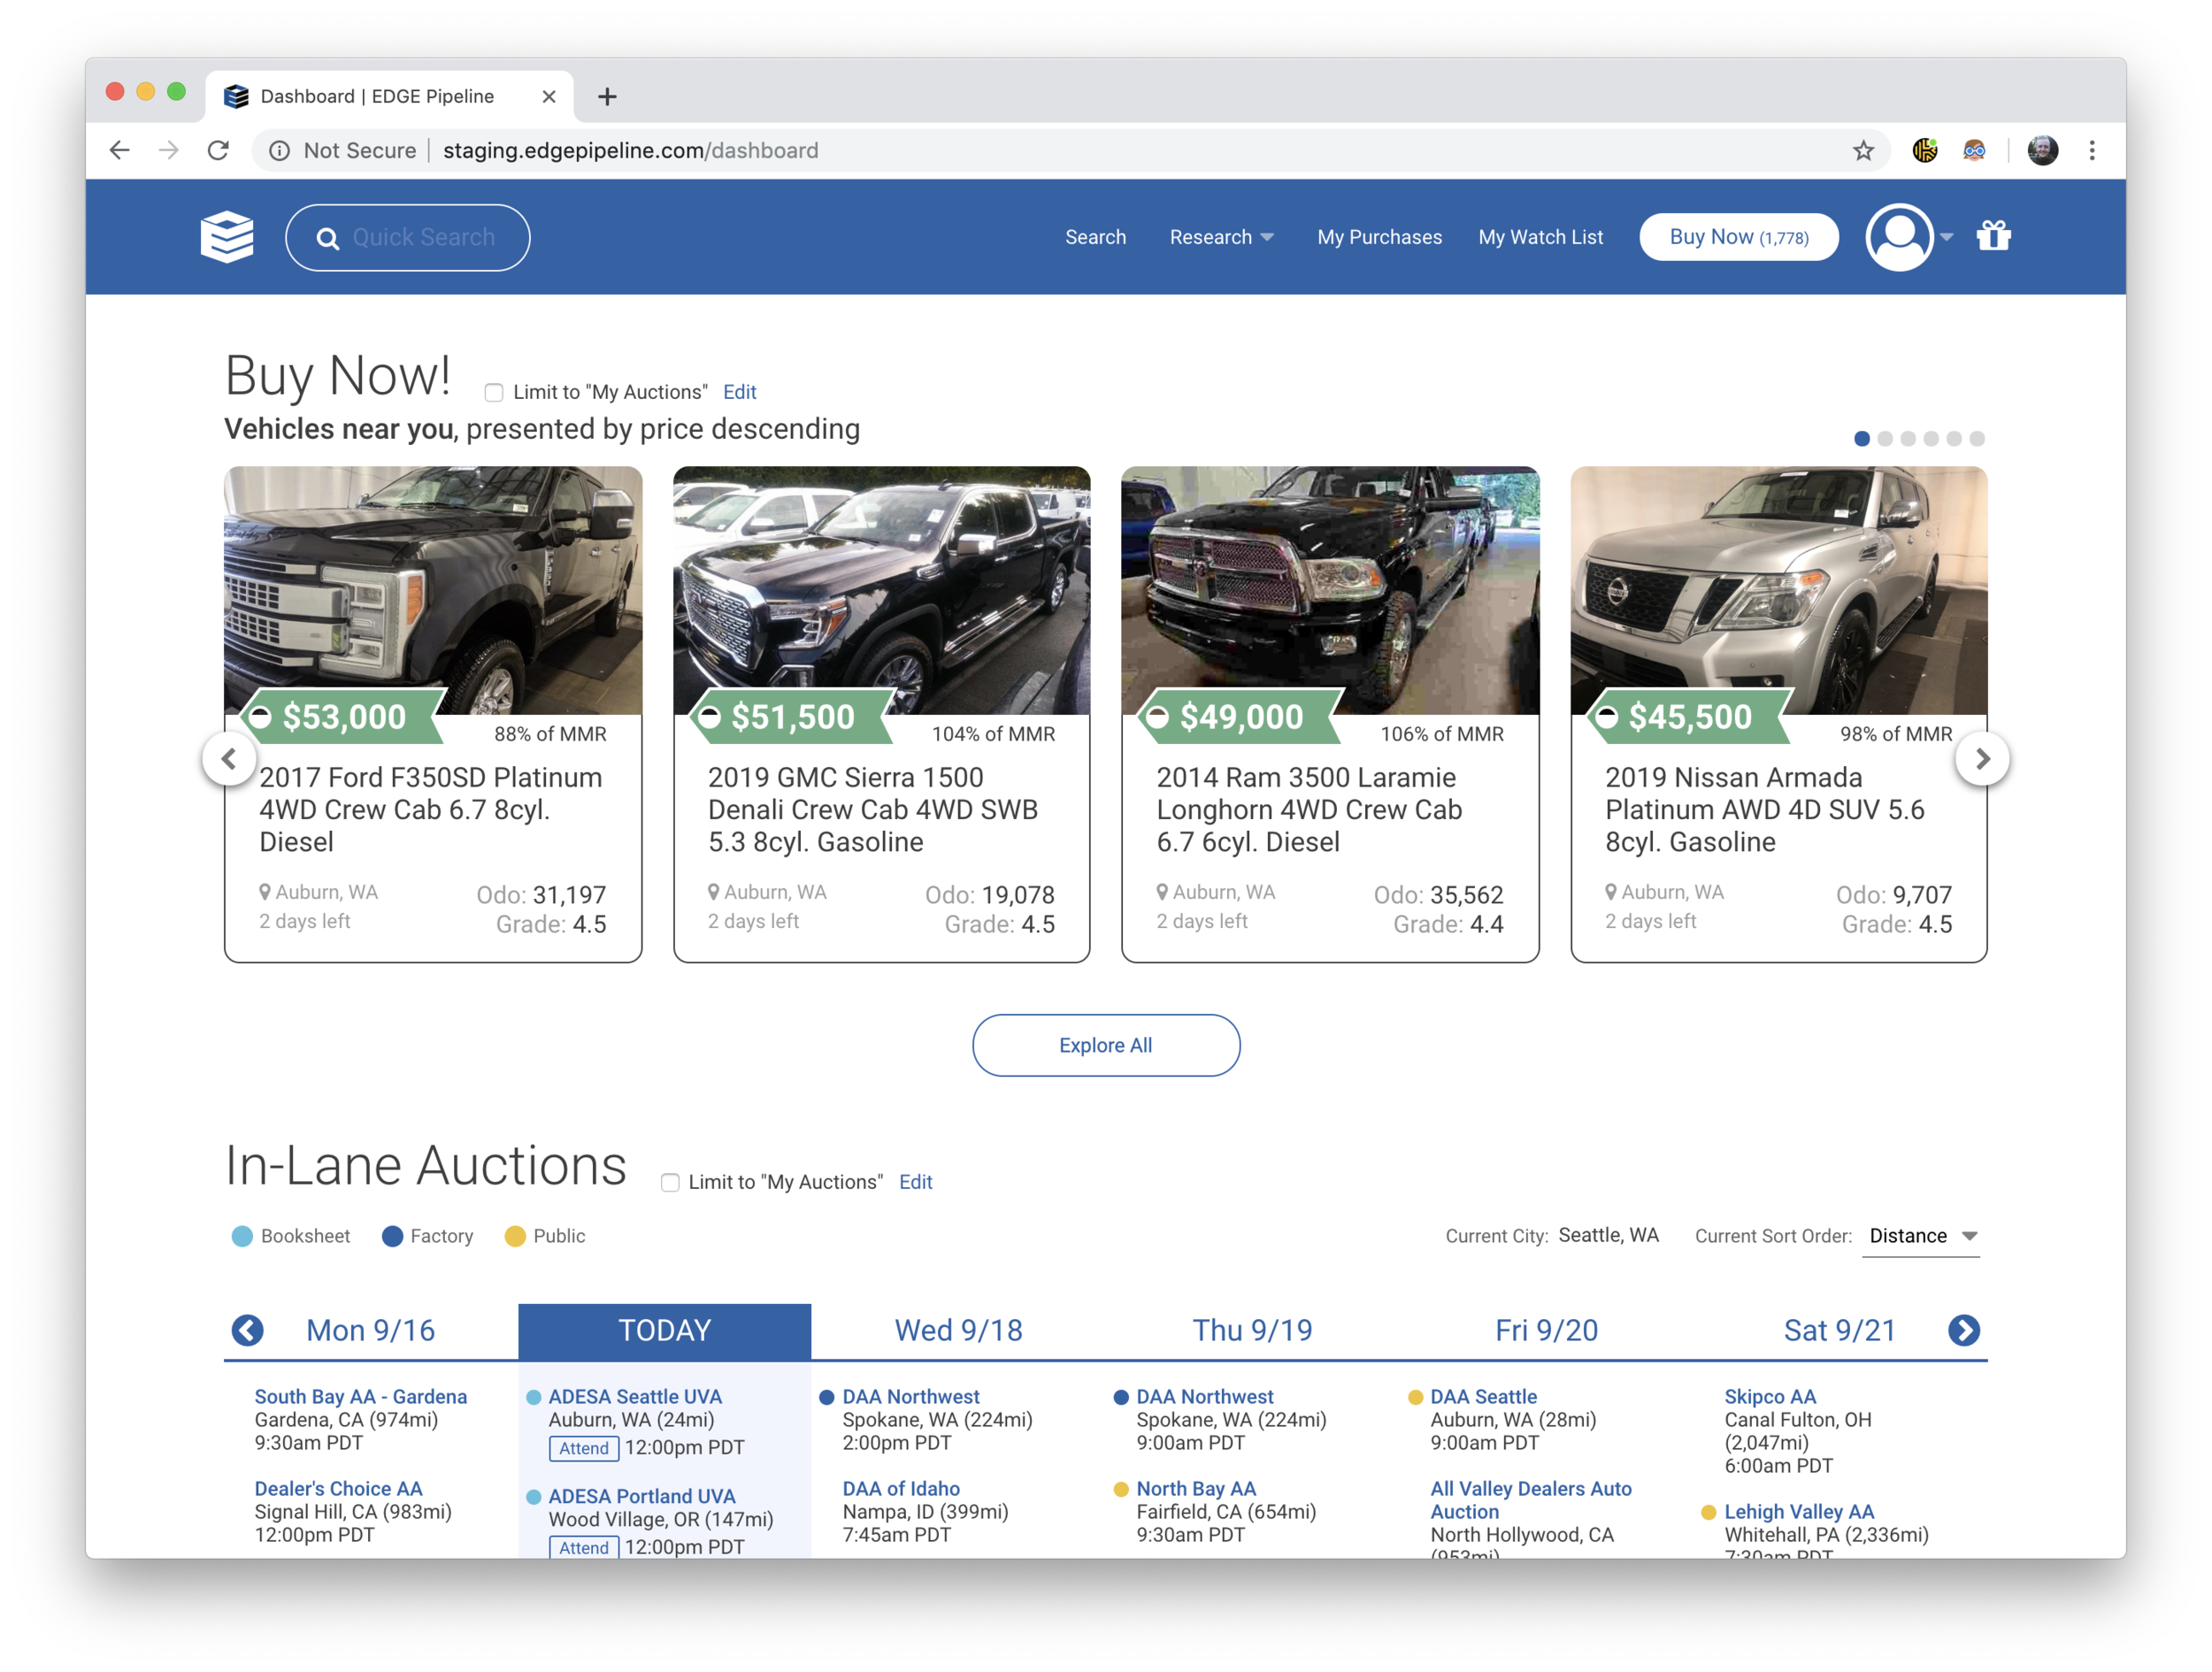Select second carousel page dot
Viewport: 2212px width, 1672px height.
click(x=1885, y=438)
